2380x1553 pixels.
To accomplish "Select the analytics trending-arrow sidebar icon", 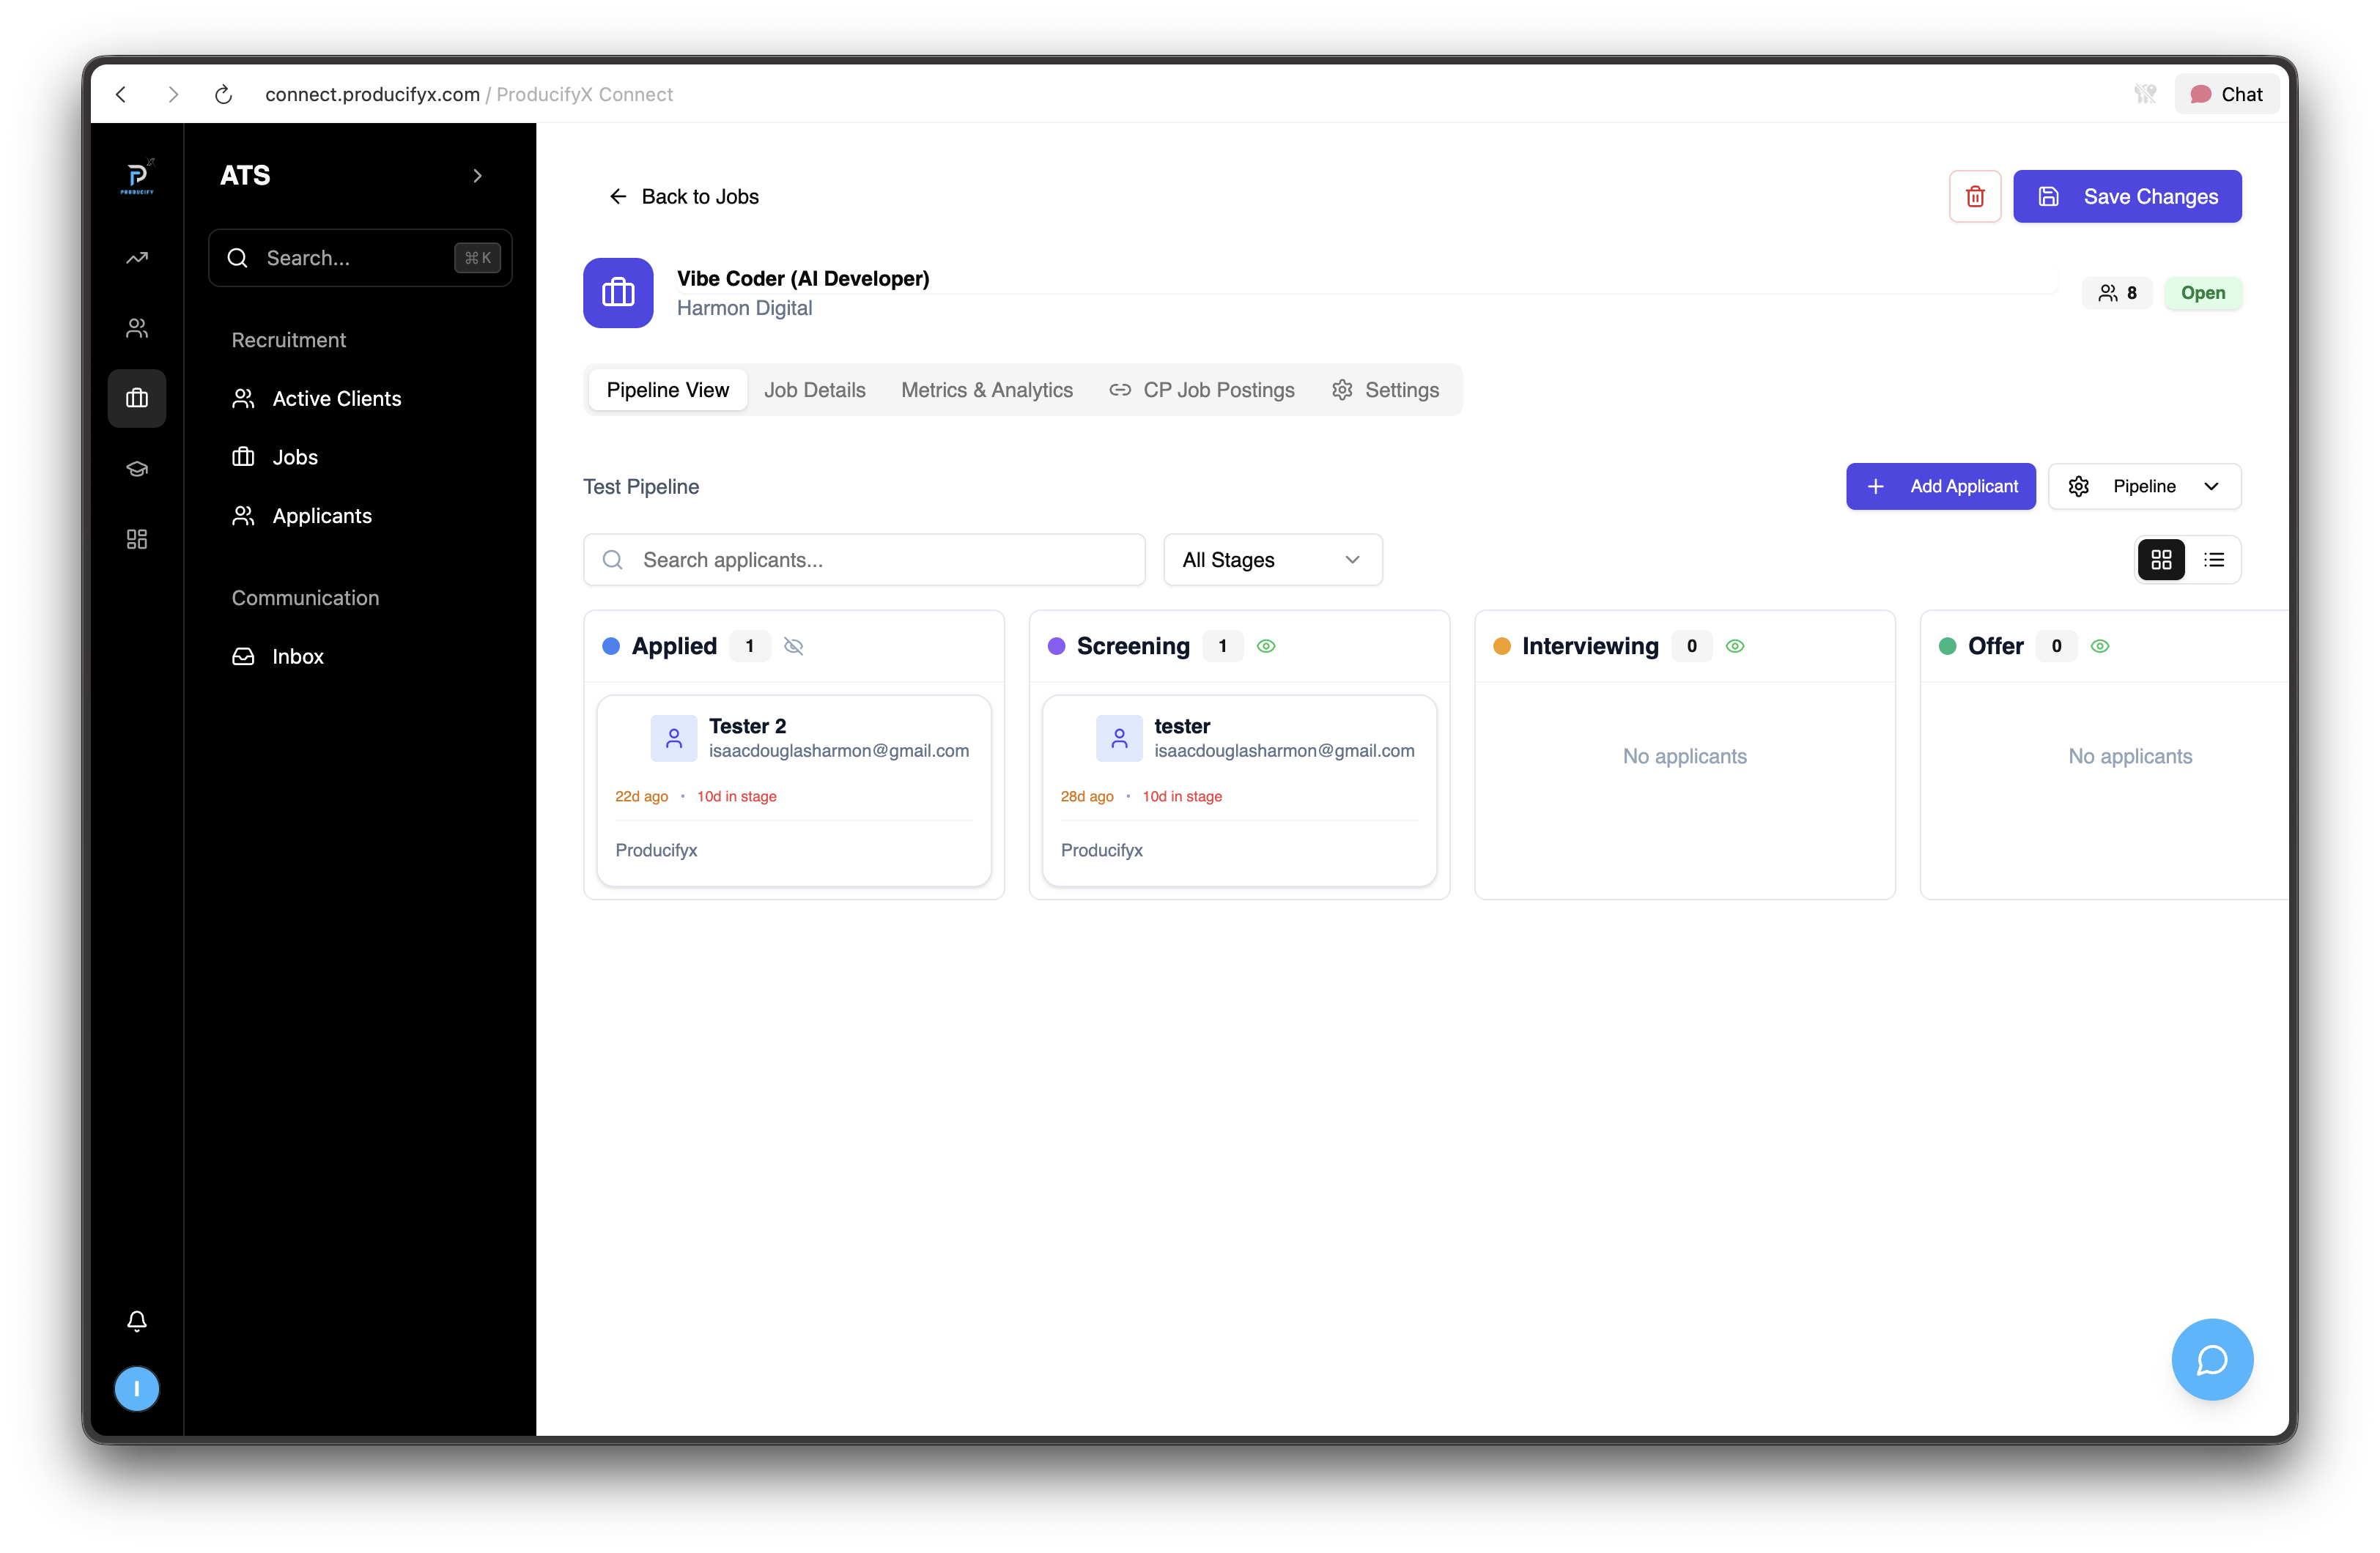I will (x=137, y=257).
